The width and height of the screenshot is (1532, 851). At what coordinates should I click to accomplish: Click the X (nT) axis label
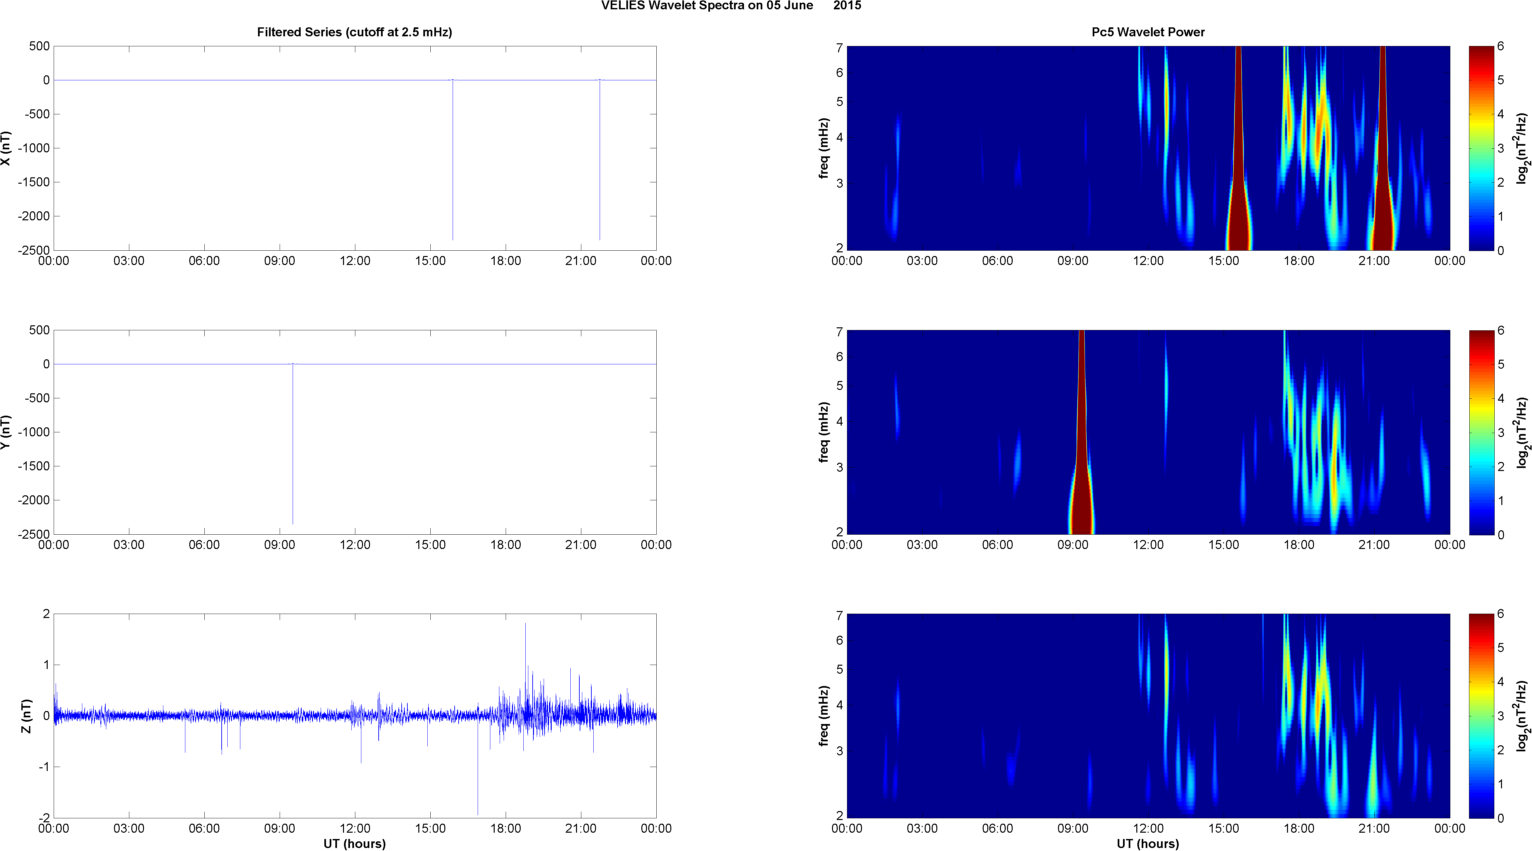coord(6,148)
